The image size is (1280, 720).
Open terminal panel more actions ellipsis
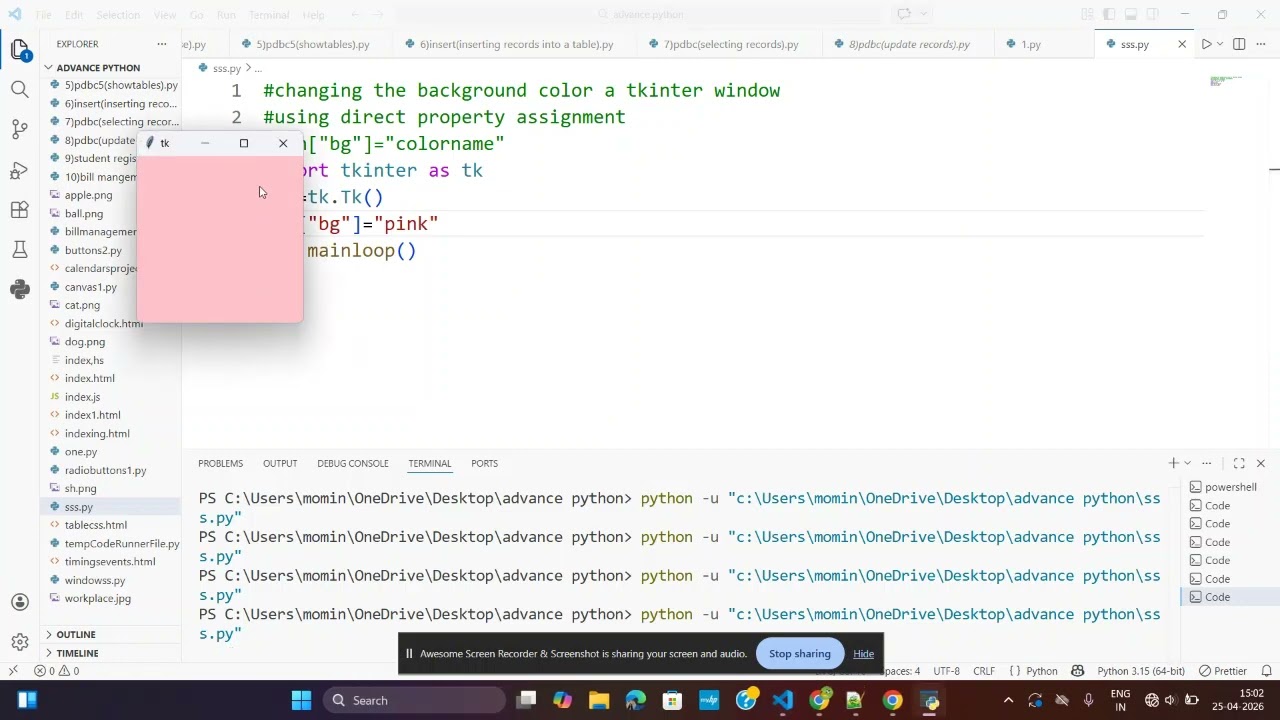(1207, 463)
